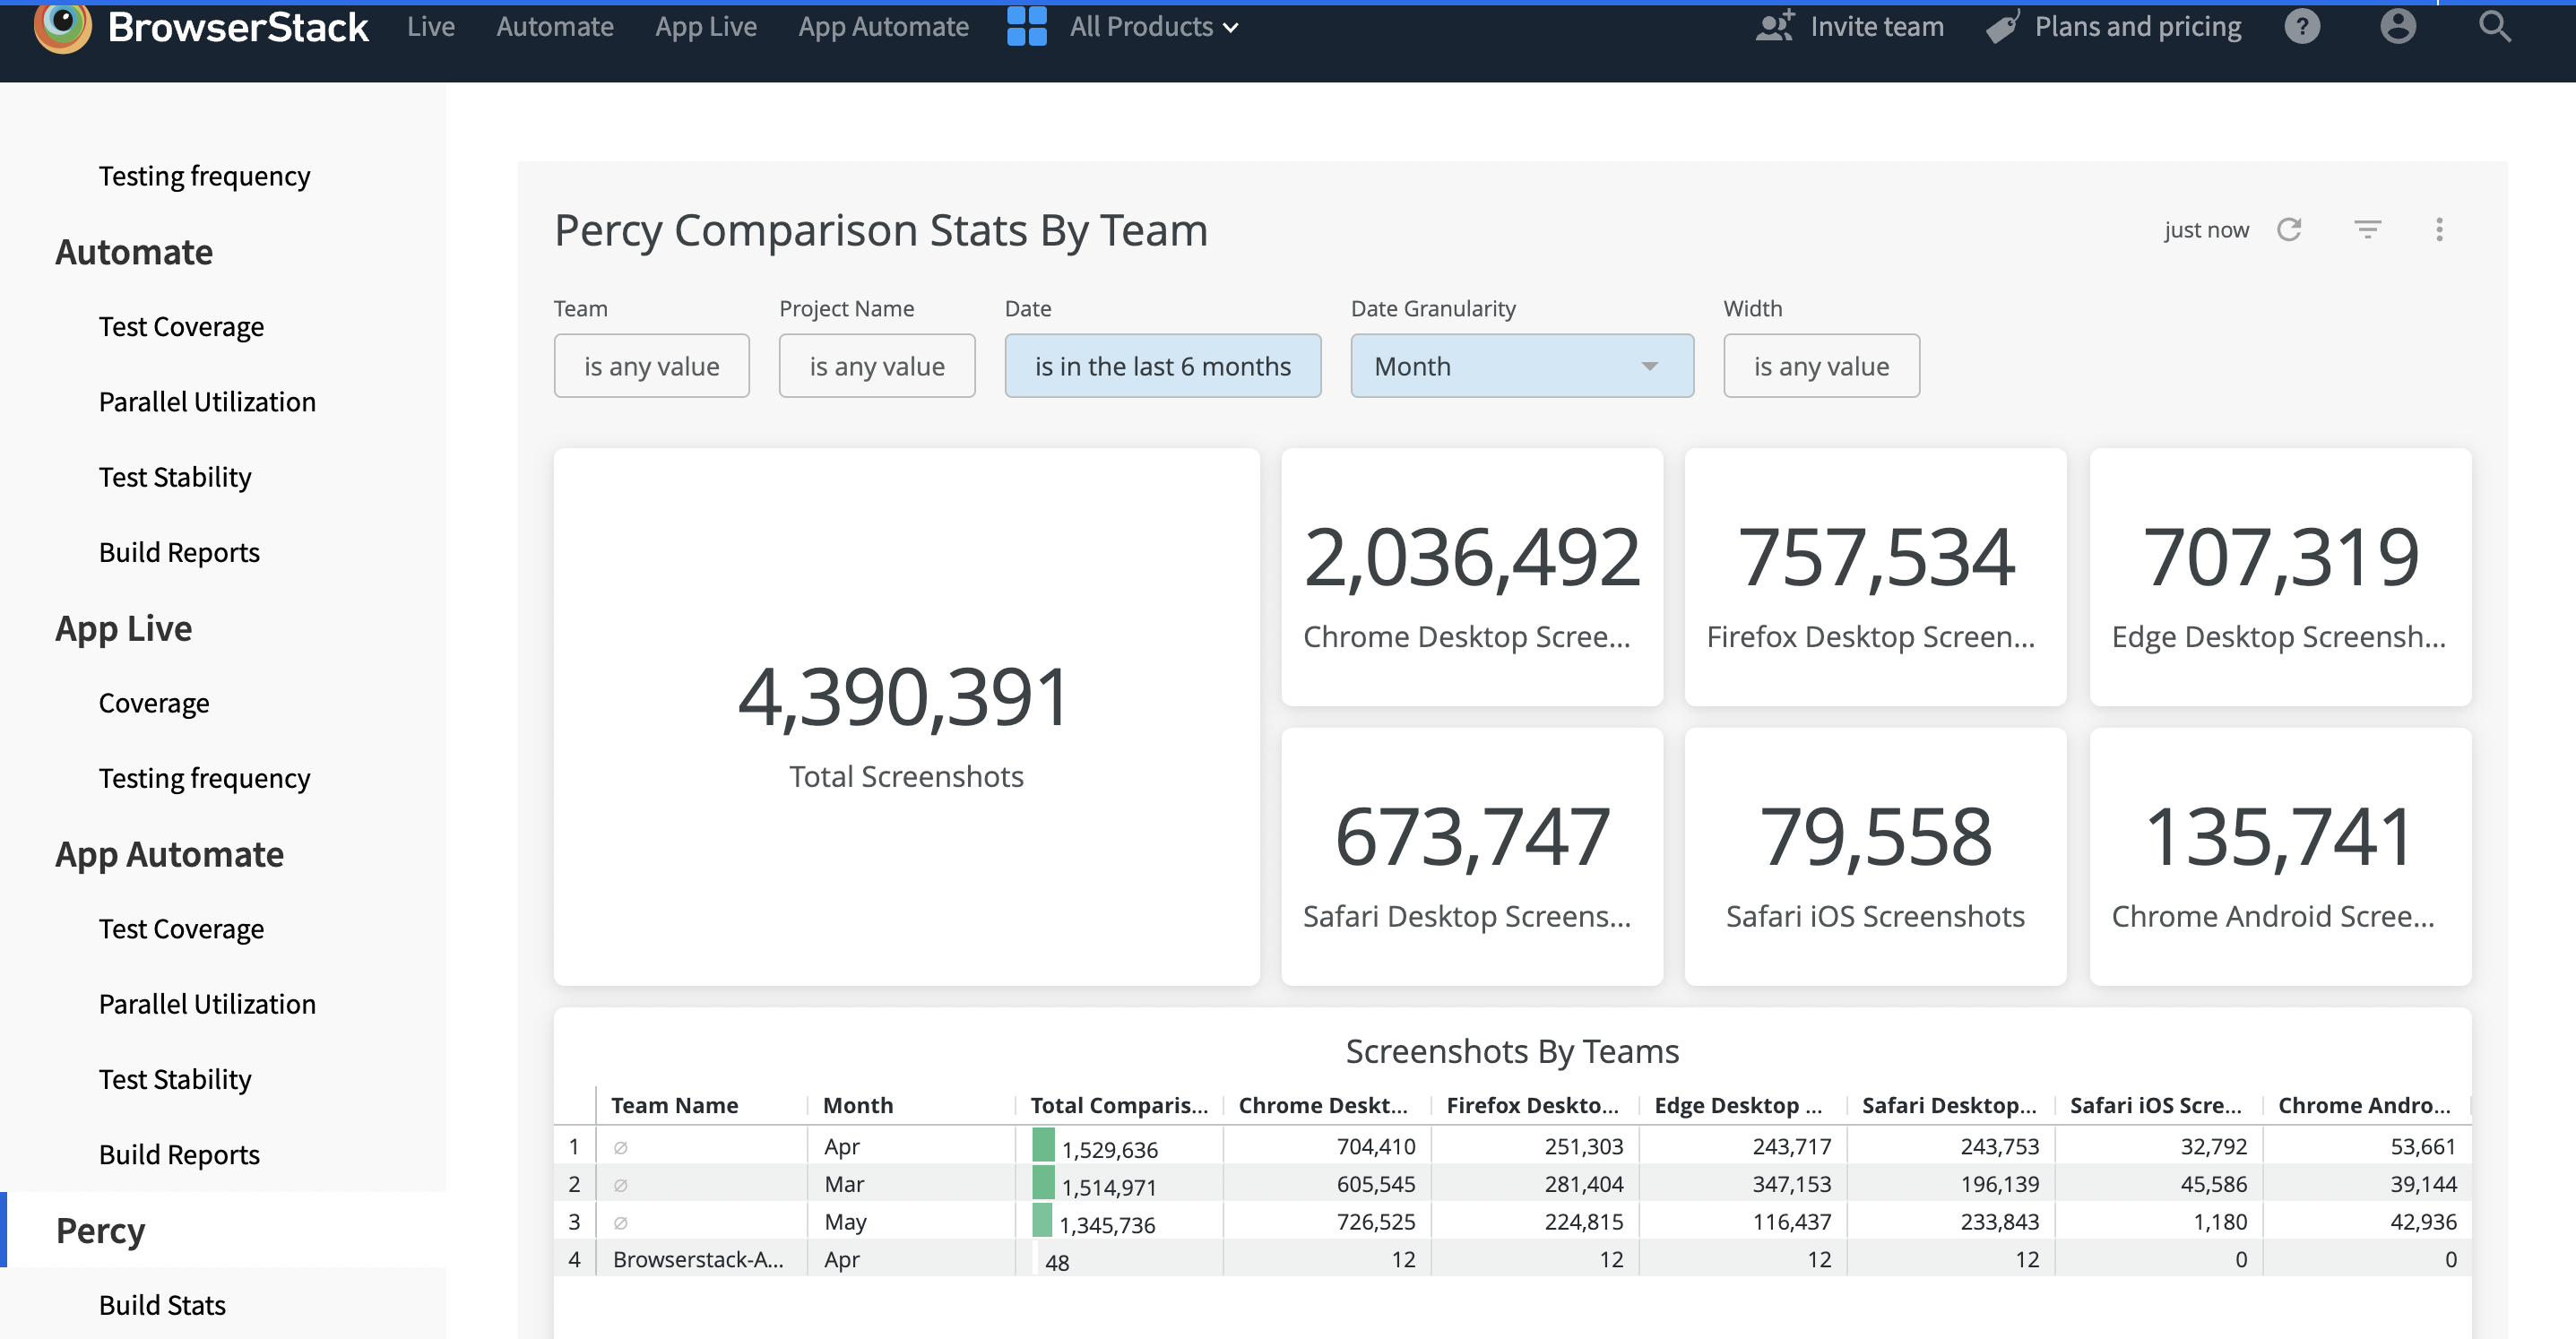The width and height of the screenshot is (2576, 1339).
Task: Click the help question mark icon
Action: pos(2301,26)
